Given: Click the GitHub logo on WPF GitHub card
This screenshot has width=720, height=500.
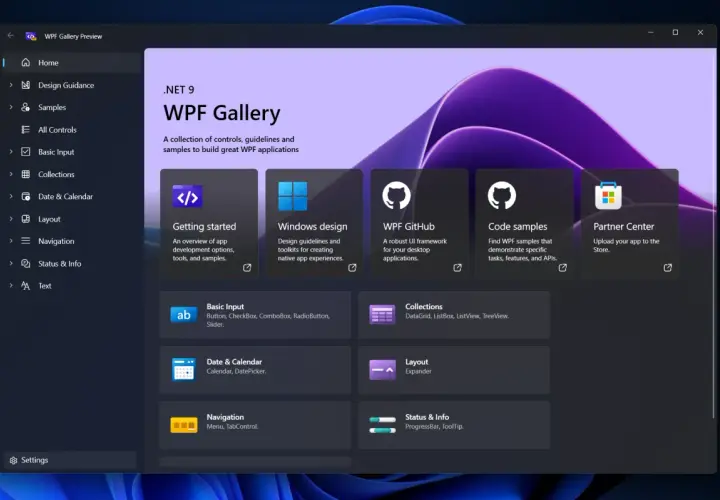Looking at the screenshot, I should pos(396,195).
